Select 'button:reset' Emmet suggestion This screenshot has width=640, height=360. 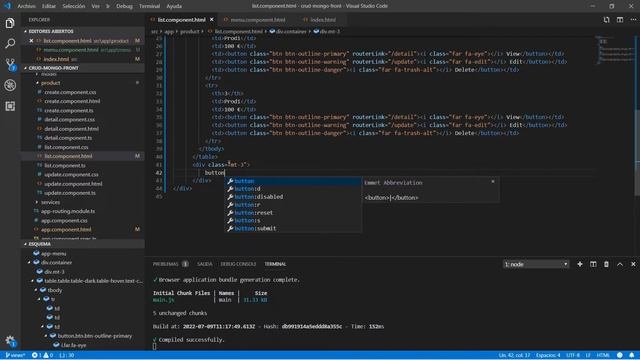point(293,213)
